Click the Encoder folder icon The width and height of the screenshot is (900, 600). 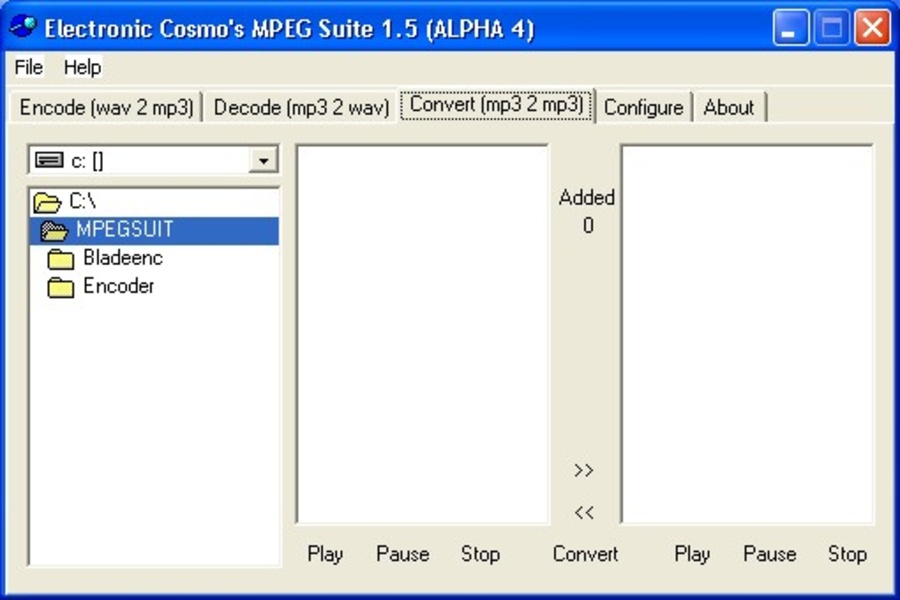(x=62, y=287)
